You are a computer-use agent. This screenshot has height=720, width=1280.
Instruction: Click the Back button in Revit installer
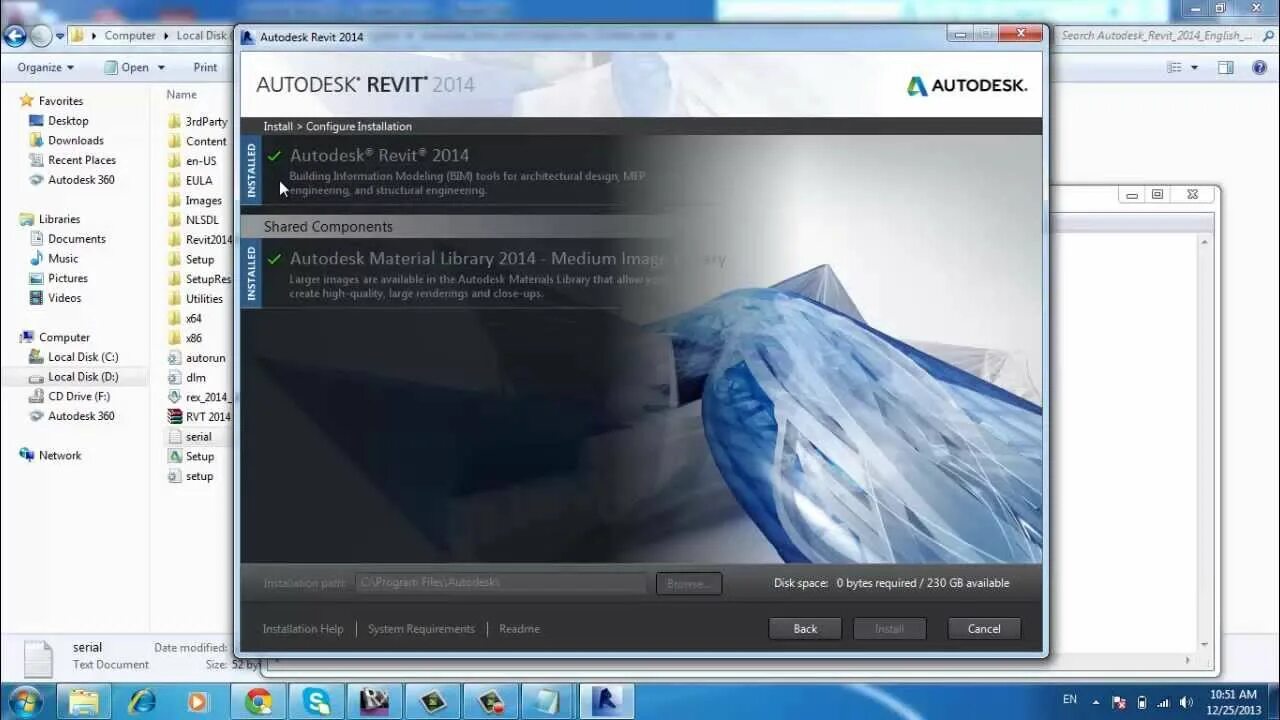[x=805, y=629]
